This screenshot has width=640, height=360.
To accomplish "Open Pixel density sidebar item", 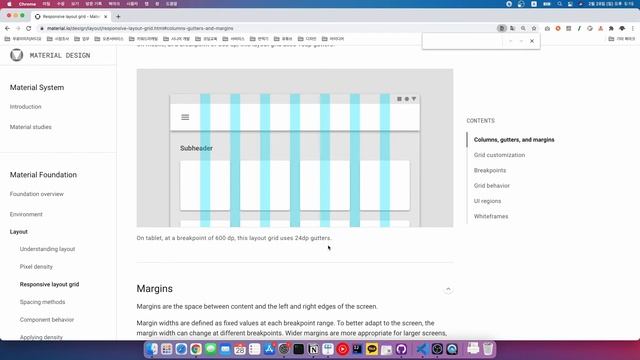I will tap(36, 267).
